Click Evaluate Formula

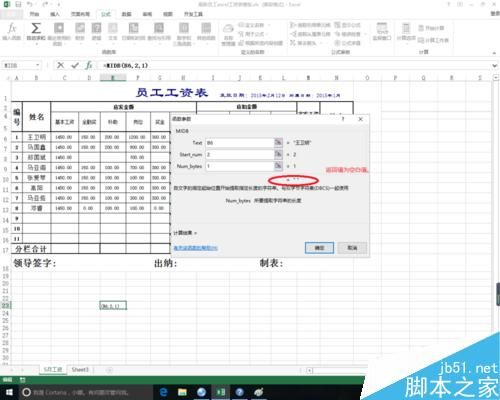click(x=347, y=43)
